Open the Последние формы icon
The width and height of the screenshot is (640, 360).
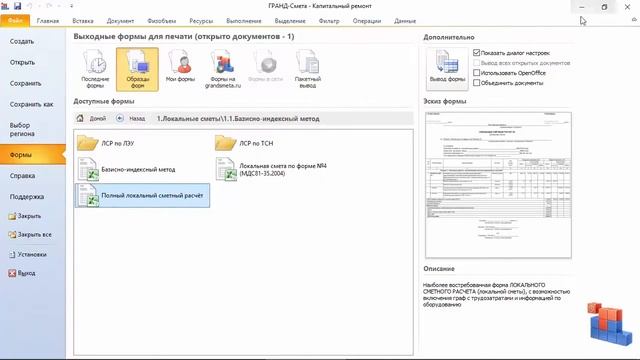pos(95,69)
